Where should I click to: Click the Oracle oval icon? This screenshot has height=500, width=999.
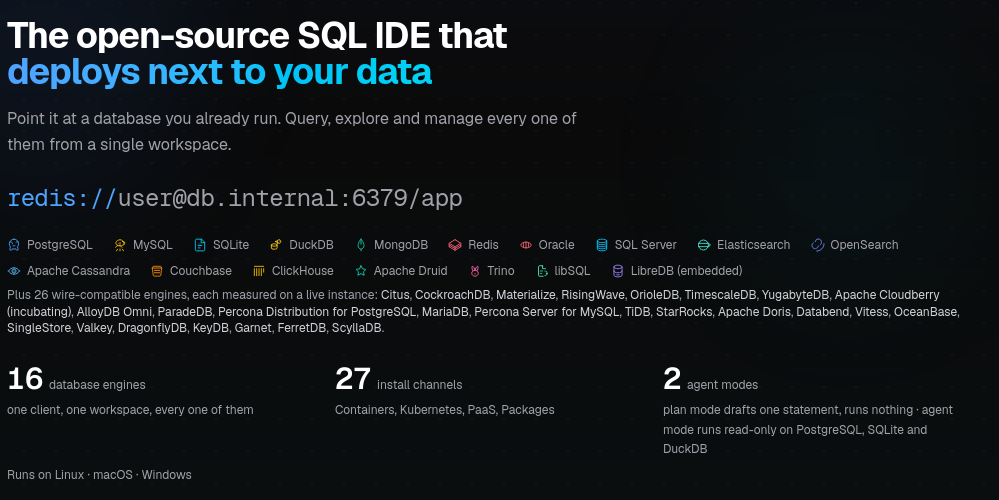526,245
